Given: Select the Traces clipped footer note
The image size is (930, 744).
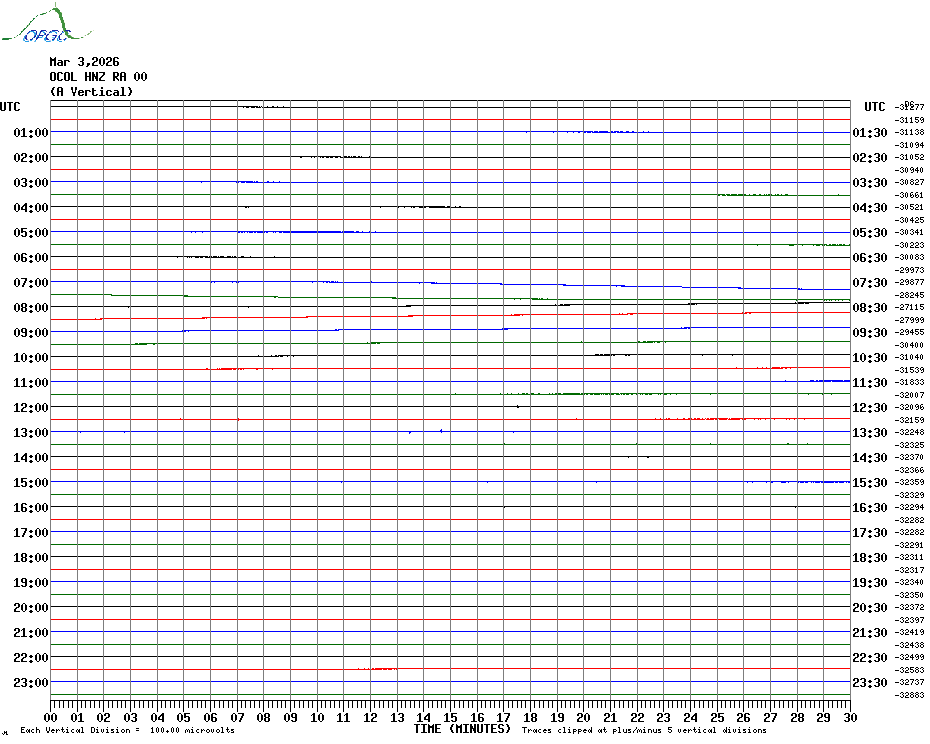Looking at the screenshot, I should point(644,730).
